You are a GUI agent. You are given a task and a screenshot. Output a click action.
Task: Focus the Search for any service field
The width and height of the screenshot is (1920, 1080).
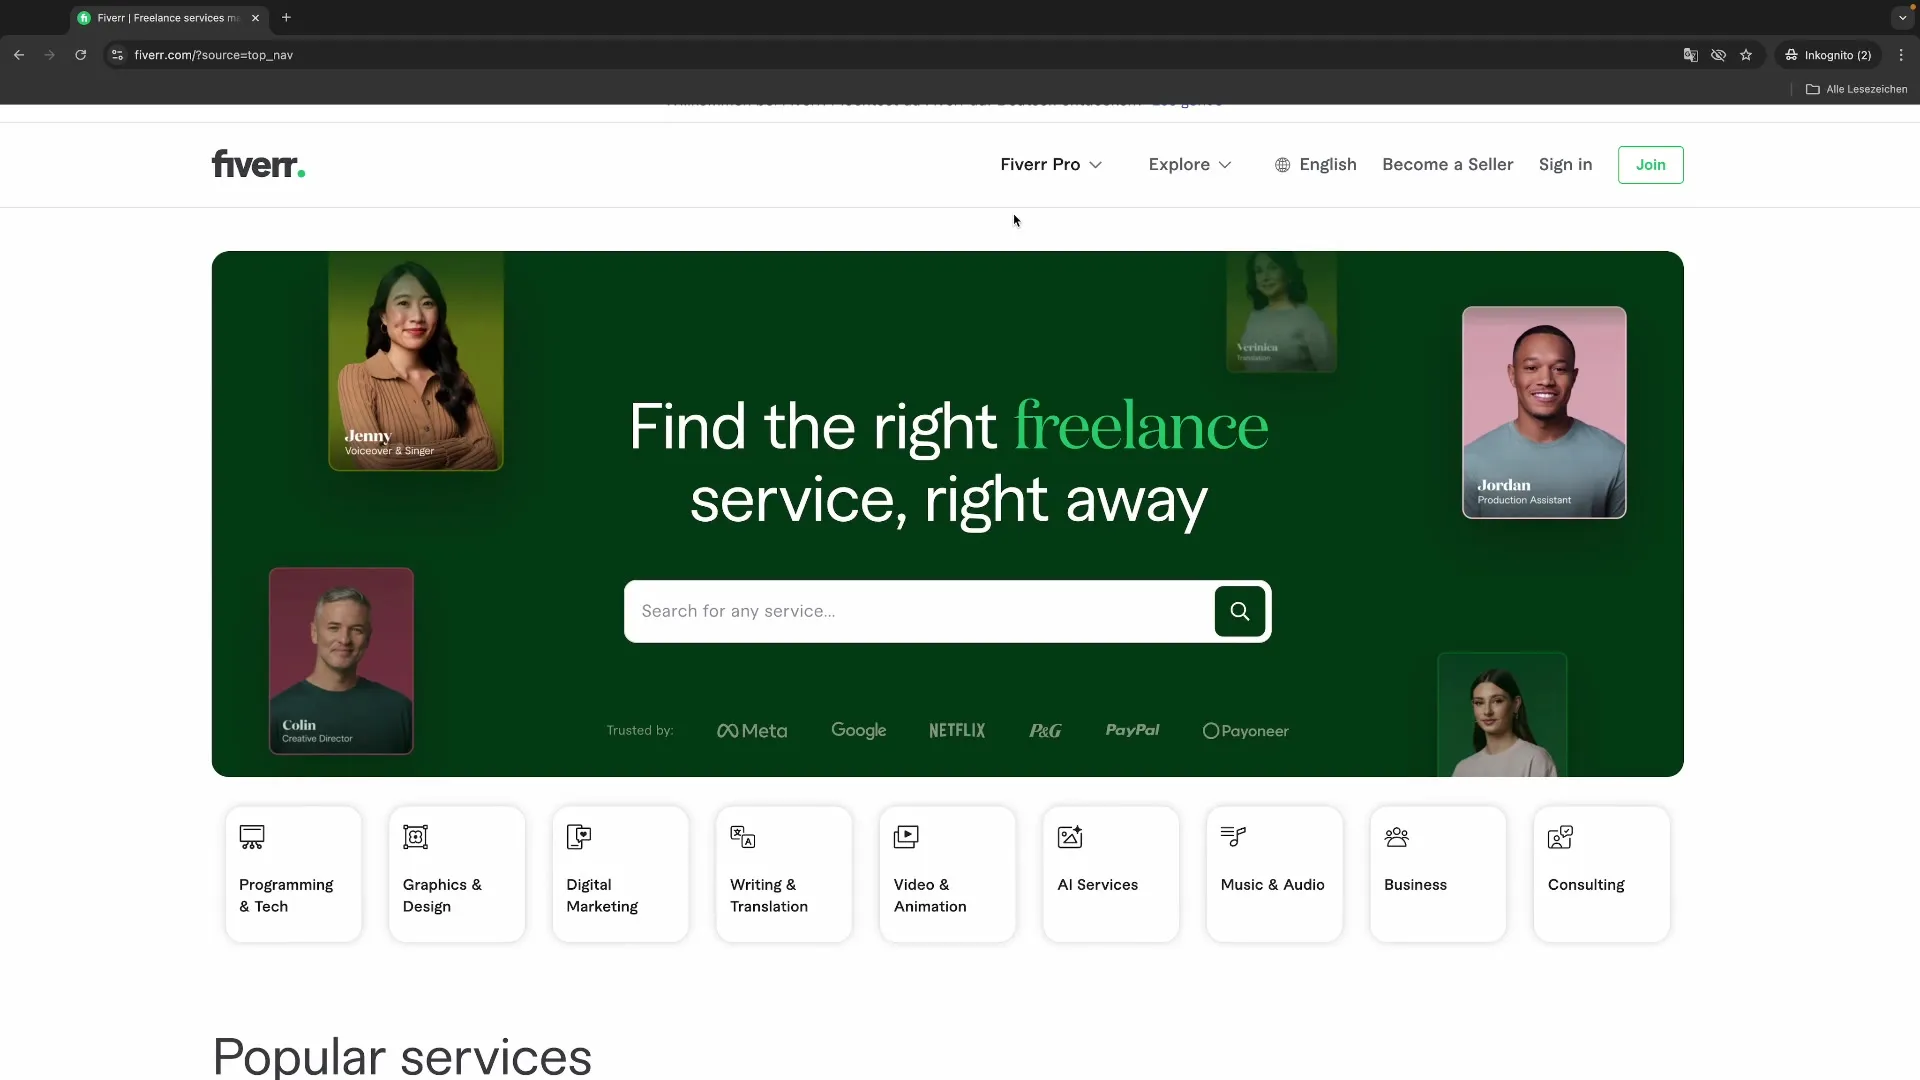point(918,611)
